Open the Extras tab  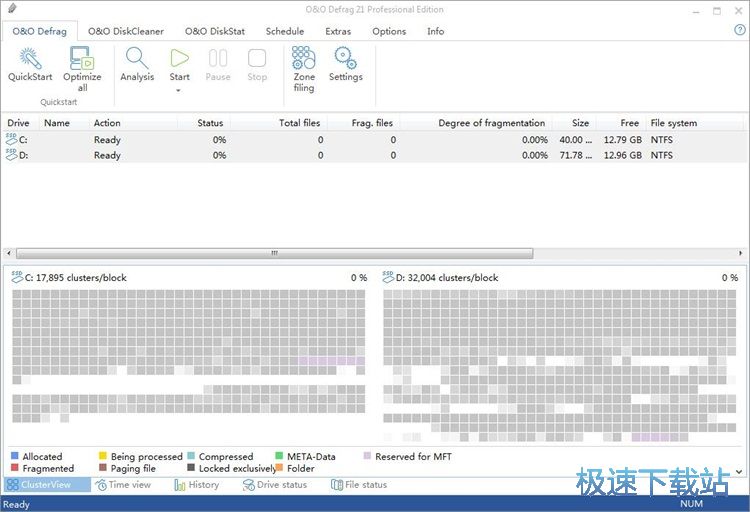pyautogui.click(x=338, y=31)
